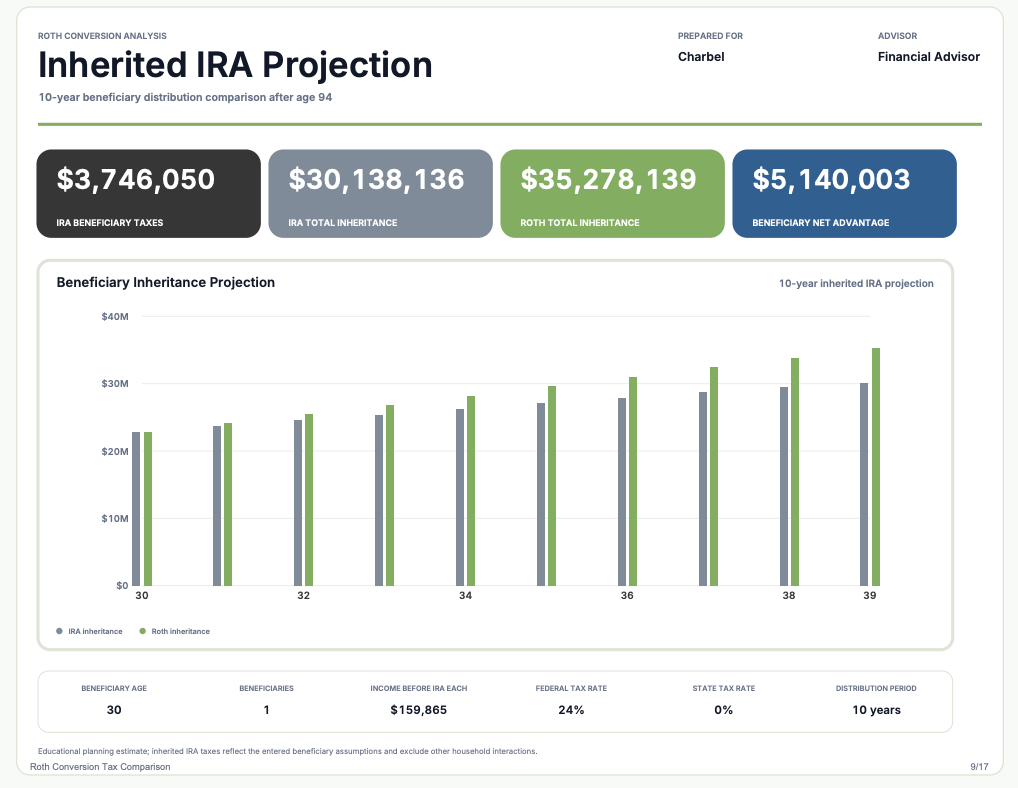The height and width of the screenshot is (788, 1018).
Task: Click the $0 y-axis label
Action: pyautogui.click(x=122, y=585)
